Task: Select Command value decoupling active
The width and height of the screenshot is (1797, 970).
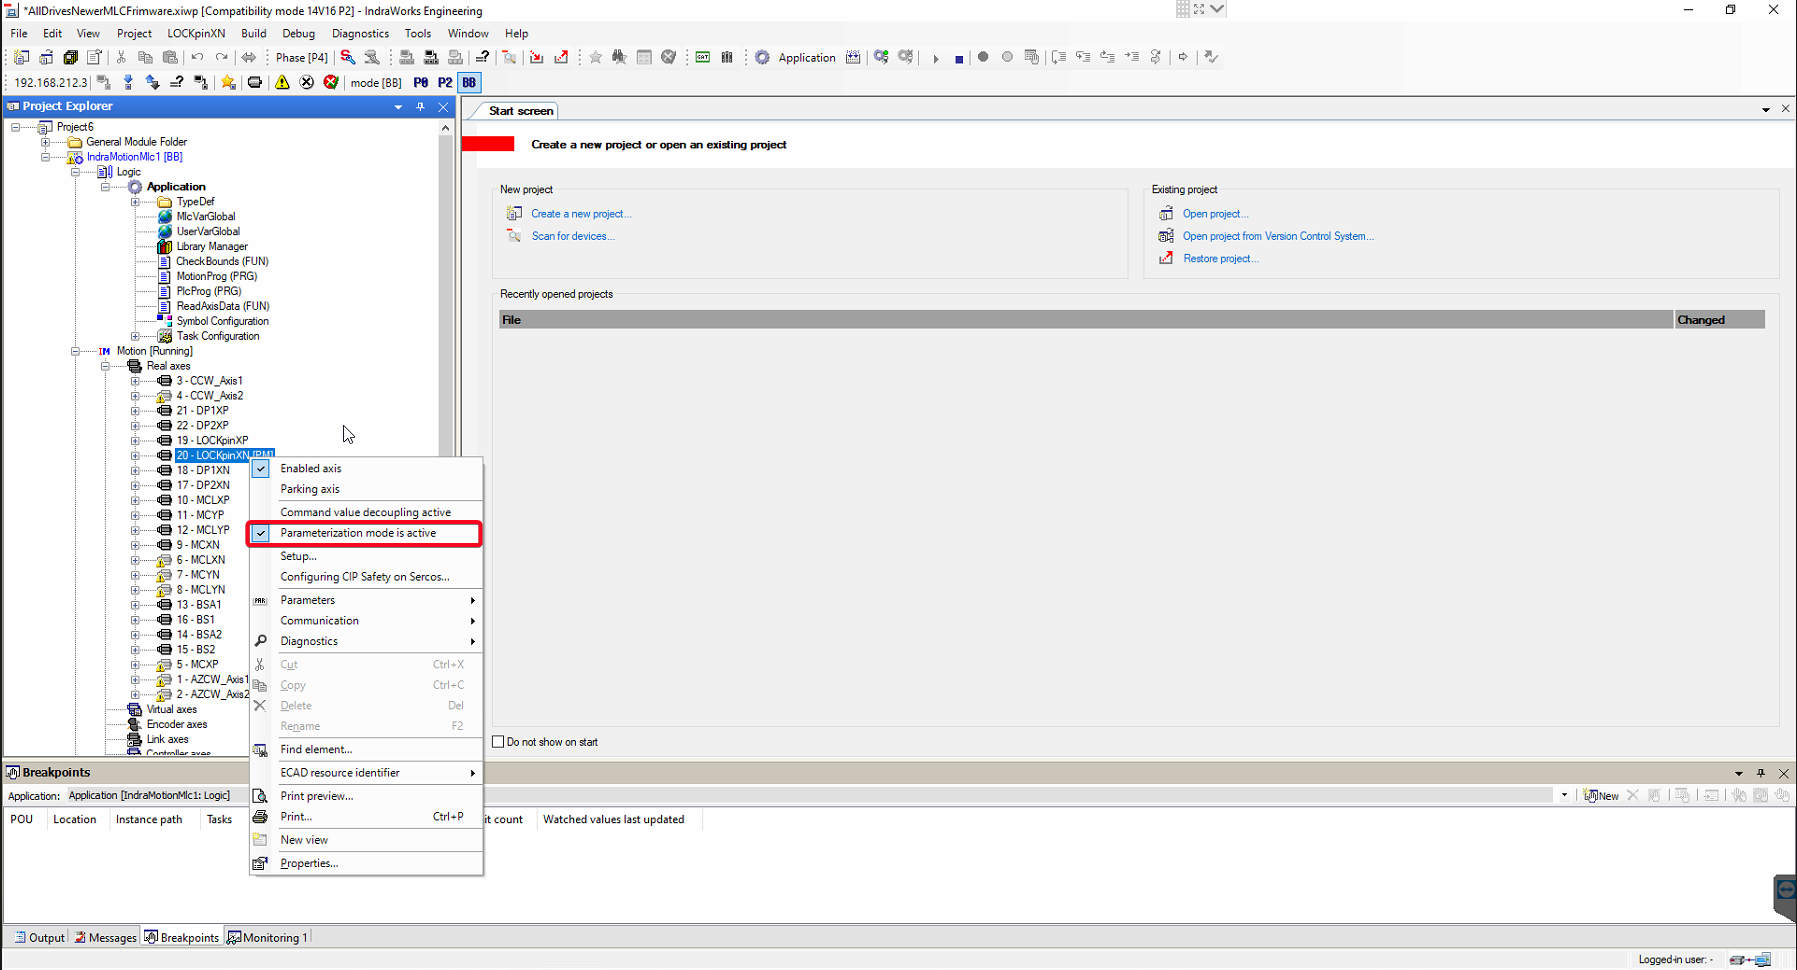Action: click(366, 512)
